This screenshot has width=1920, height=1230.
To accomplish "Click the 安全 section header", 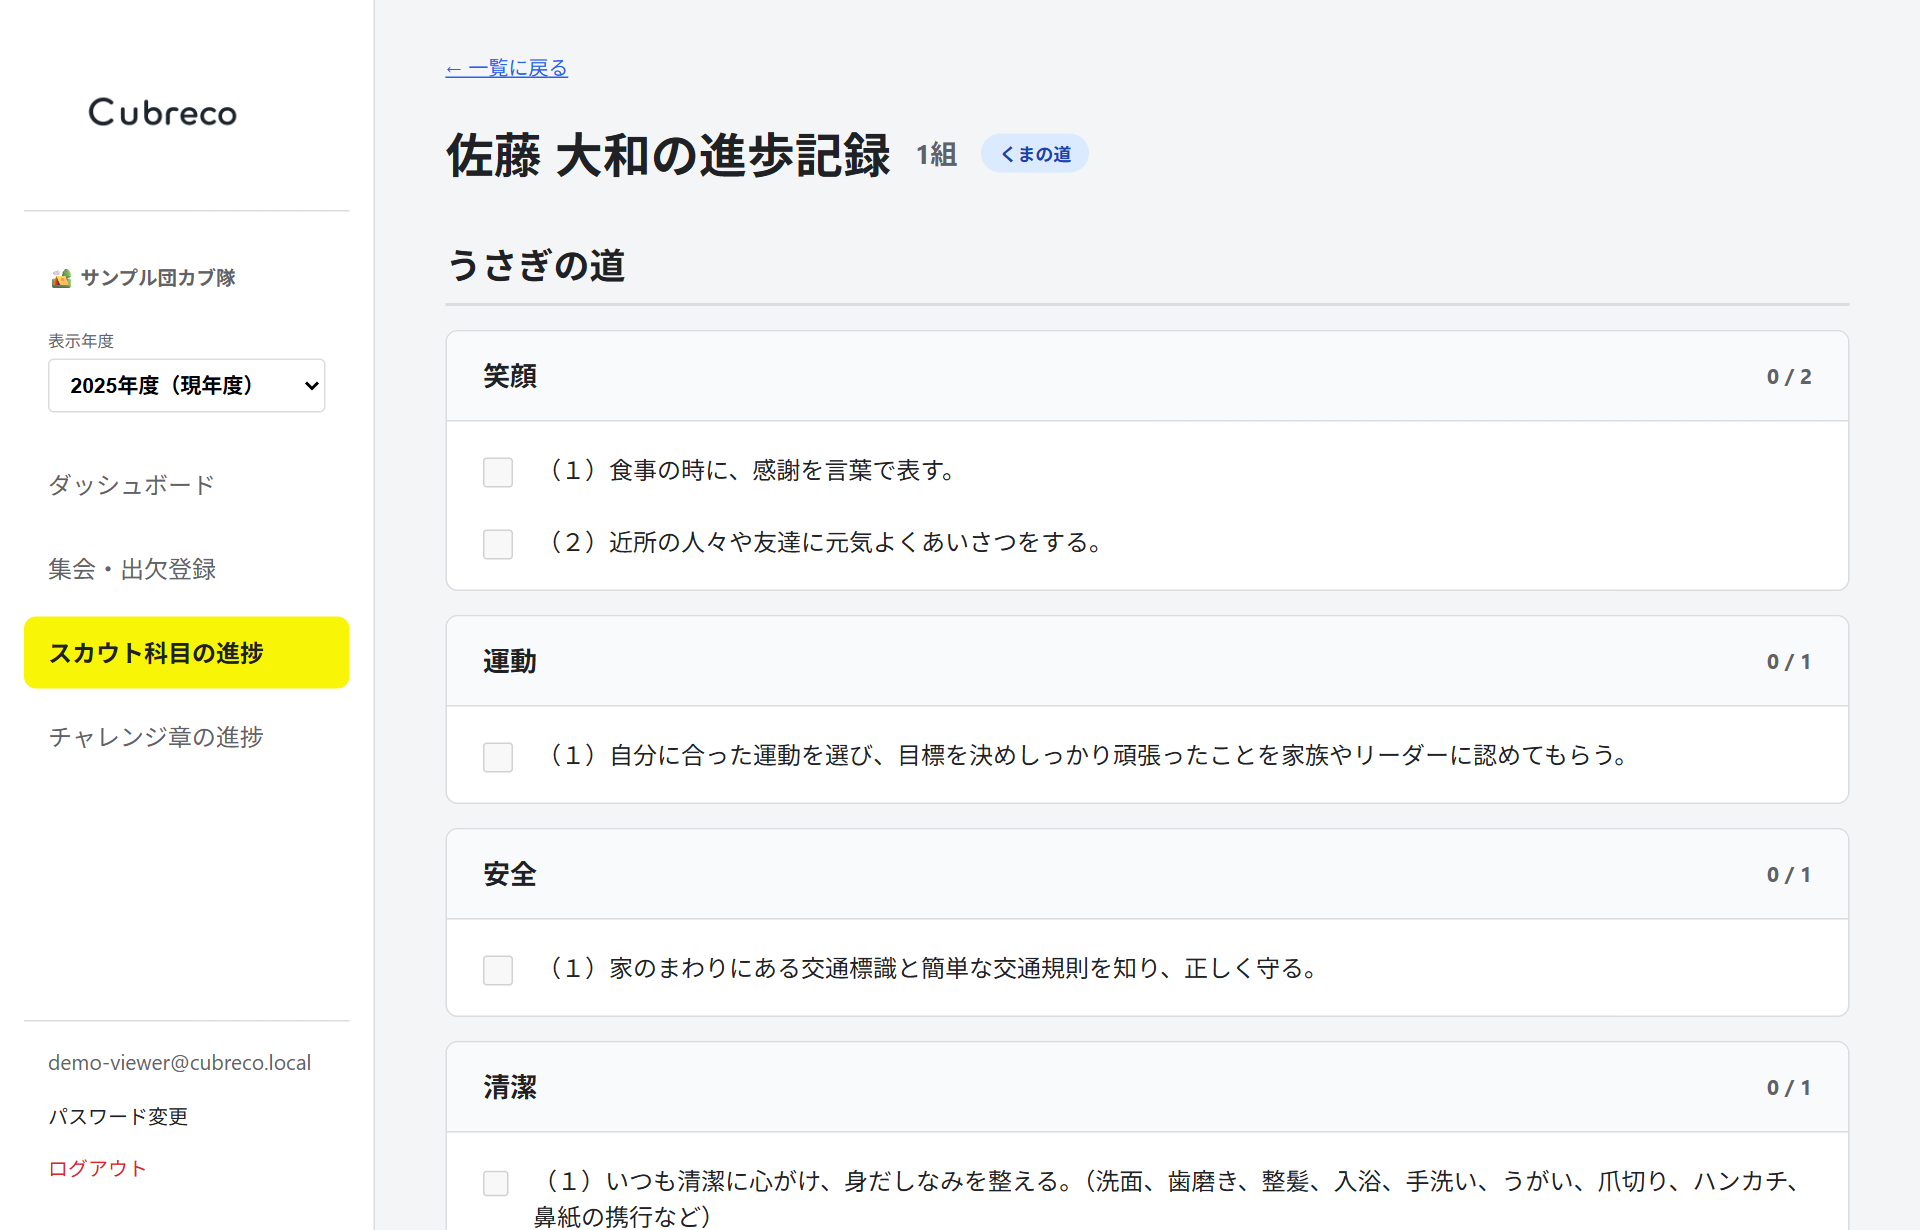I will coord(1147,874).
